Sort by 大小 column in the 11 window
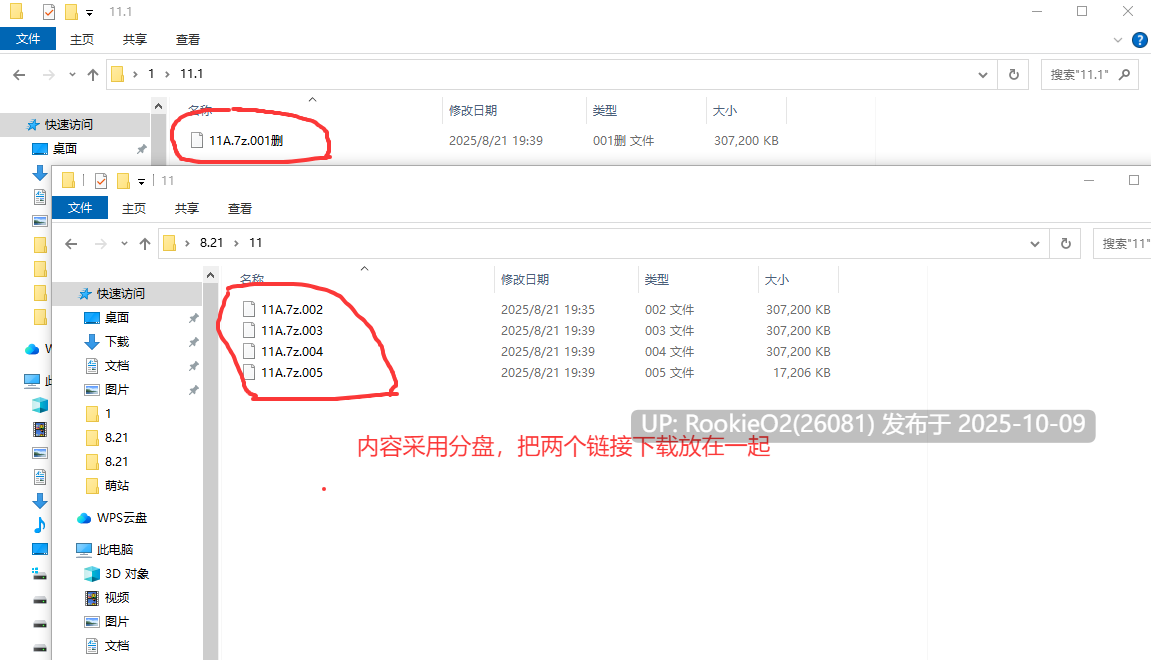1151x660 pixels. point(777,280)
